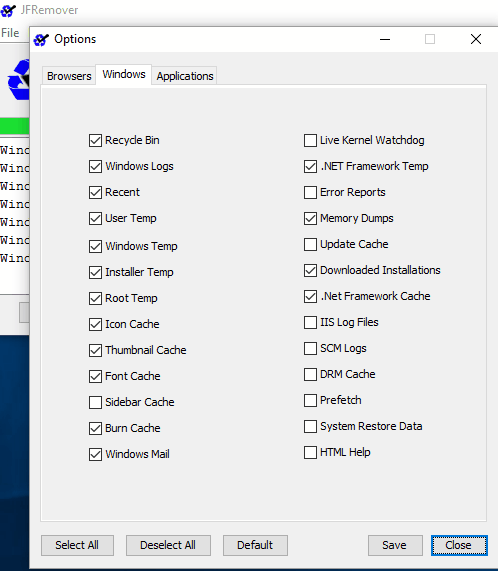Enable Live Kernel Watchdog
The height and width of the screenshot is (571, 498).
(310, 140)
